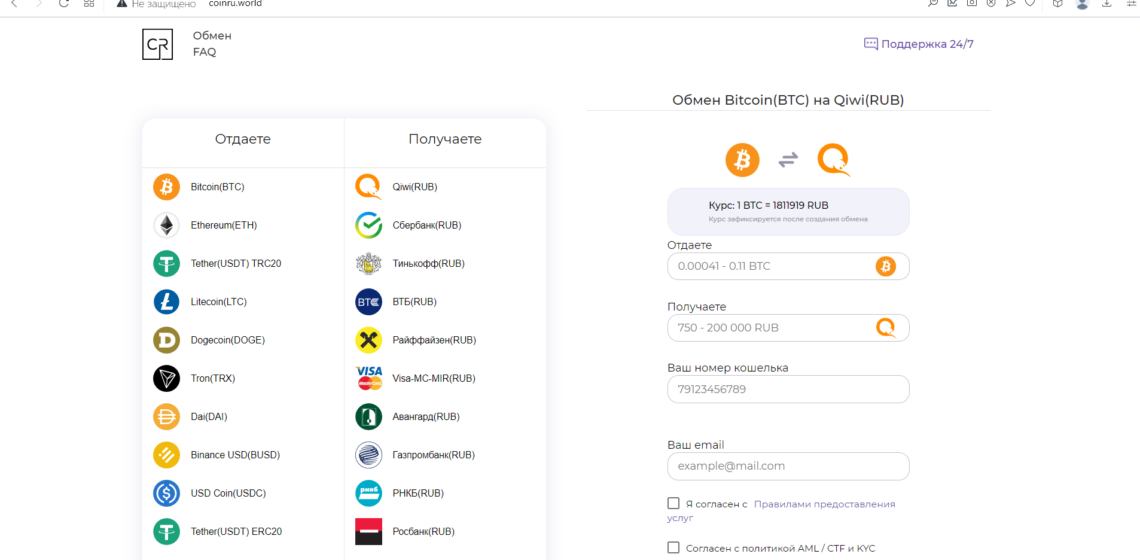Screen dimensions: 1140x560
Task: Select the Bitcoin(BTC) coin icon in Отдаете list
Action: pos(166,187)
